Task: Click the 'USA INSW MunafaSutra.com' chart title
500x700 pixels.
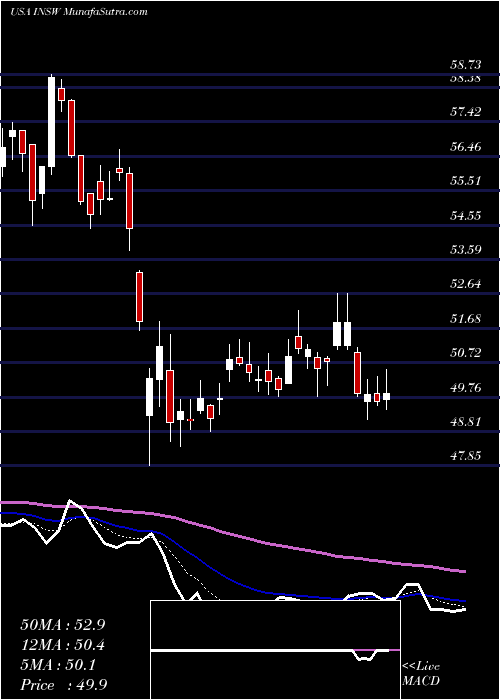Action: 79,12
